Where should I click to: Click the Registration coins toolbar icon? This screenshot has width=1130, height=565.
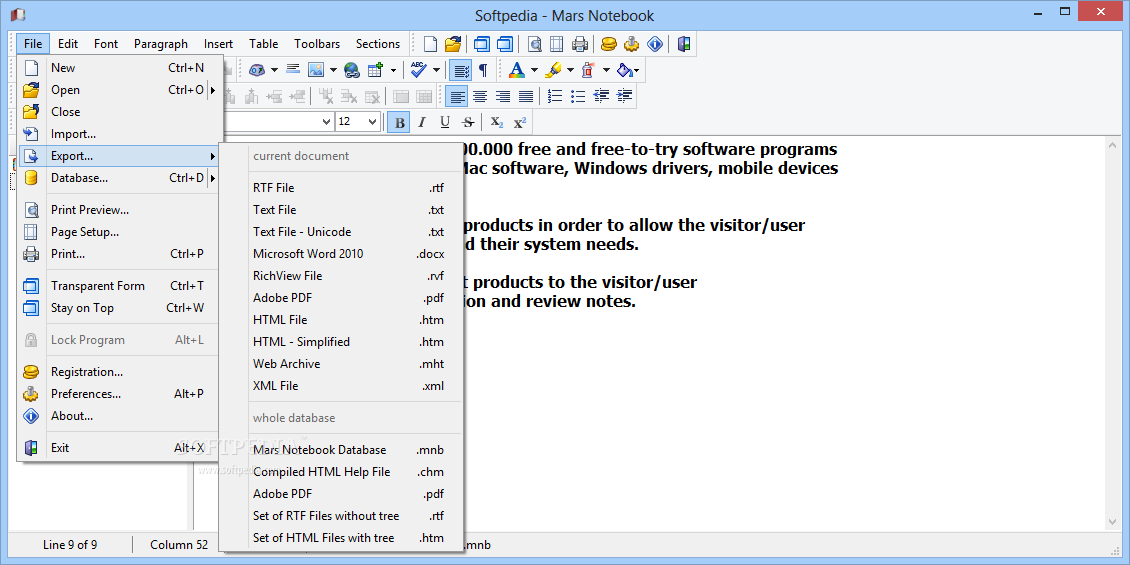click(x=609, y=44)
